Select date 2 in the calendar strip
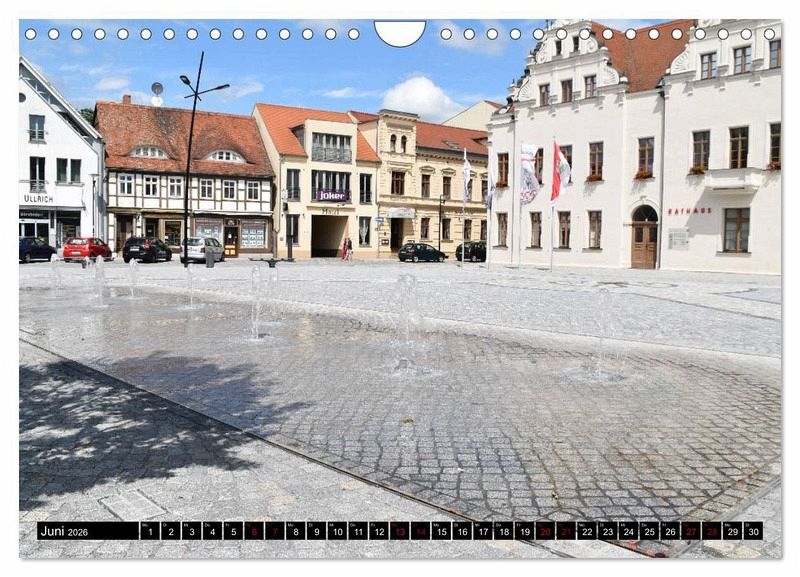The image size is (800, 577). pyautogui.click(x=171, y=531)
